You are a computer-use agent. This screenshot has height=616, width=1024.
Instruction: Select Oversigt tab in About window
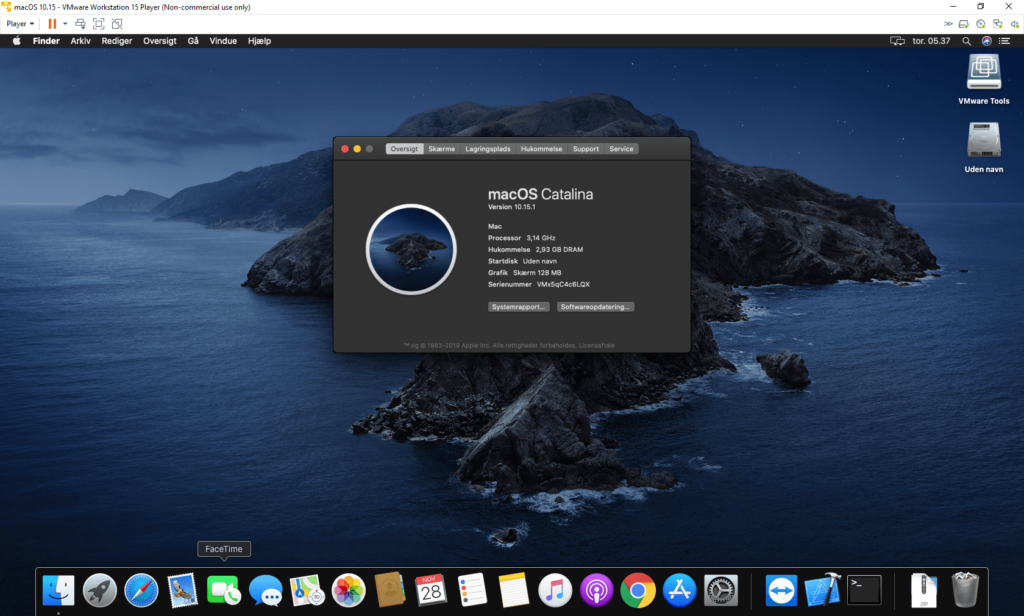(404, 149)
